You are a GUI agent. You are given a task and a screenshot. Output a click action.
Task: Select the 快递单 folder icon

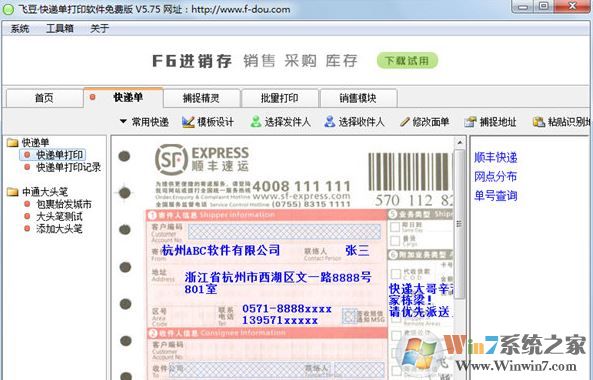13,143
